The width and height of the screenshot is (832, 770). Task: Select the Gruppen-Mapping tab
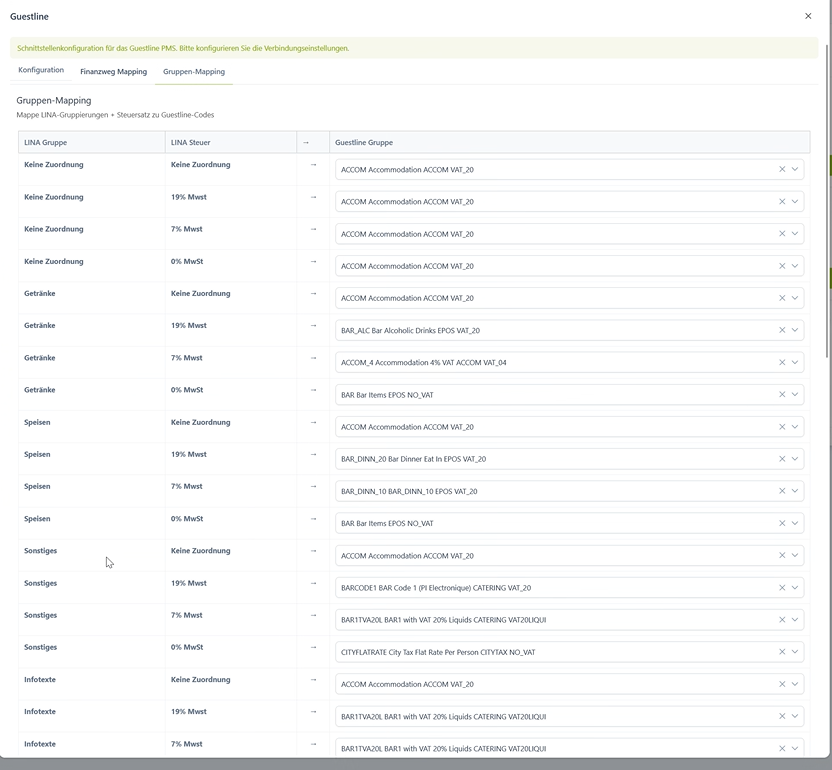click(194, 71)
